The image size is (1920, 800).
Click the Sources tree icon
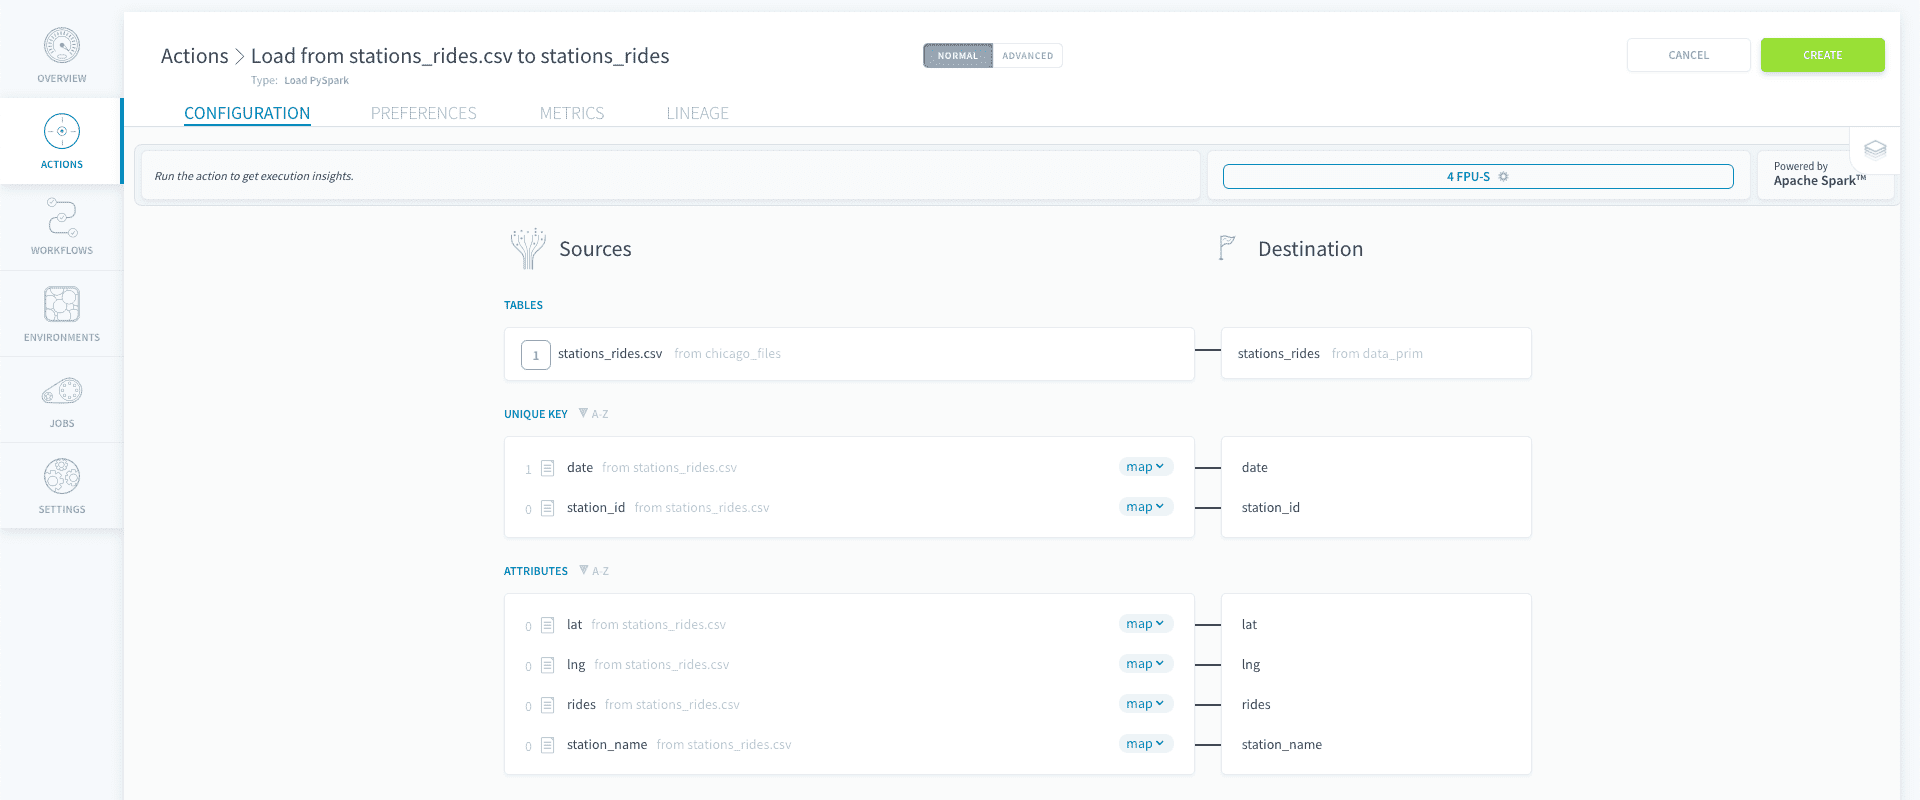pyautogui.click(x=527, y=249)
